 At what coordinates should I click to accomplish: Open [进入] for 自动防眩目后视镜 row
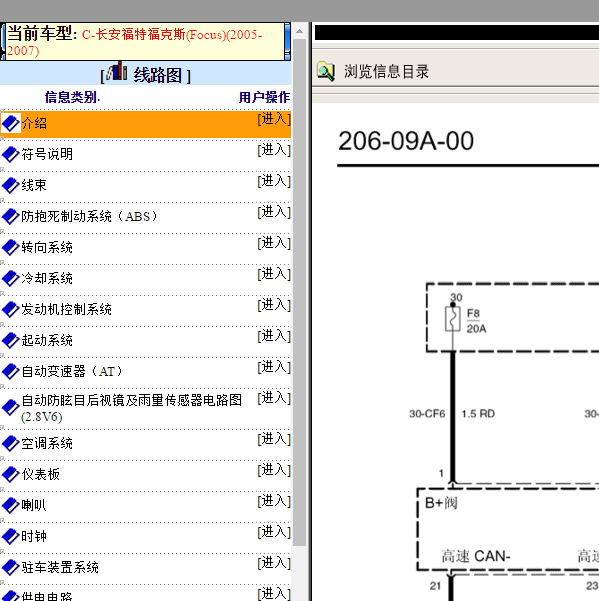point(274,398)
